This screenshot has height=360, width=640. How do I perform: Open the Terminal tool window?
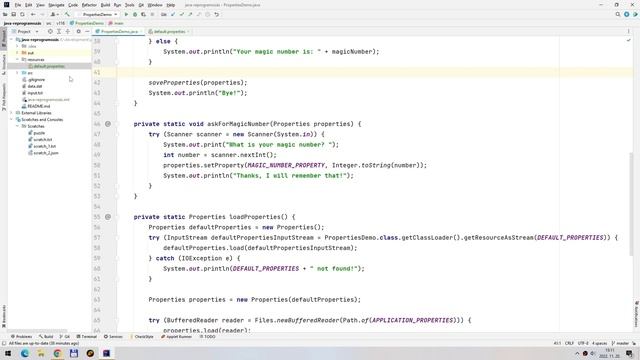pos(87,337)
